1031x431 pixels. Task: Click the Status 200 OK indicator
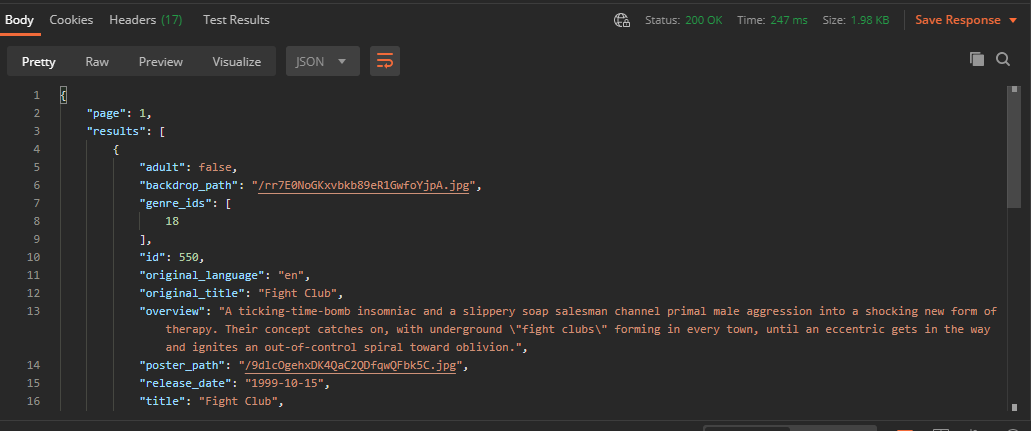click(684, 20)
